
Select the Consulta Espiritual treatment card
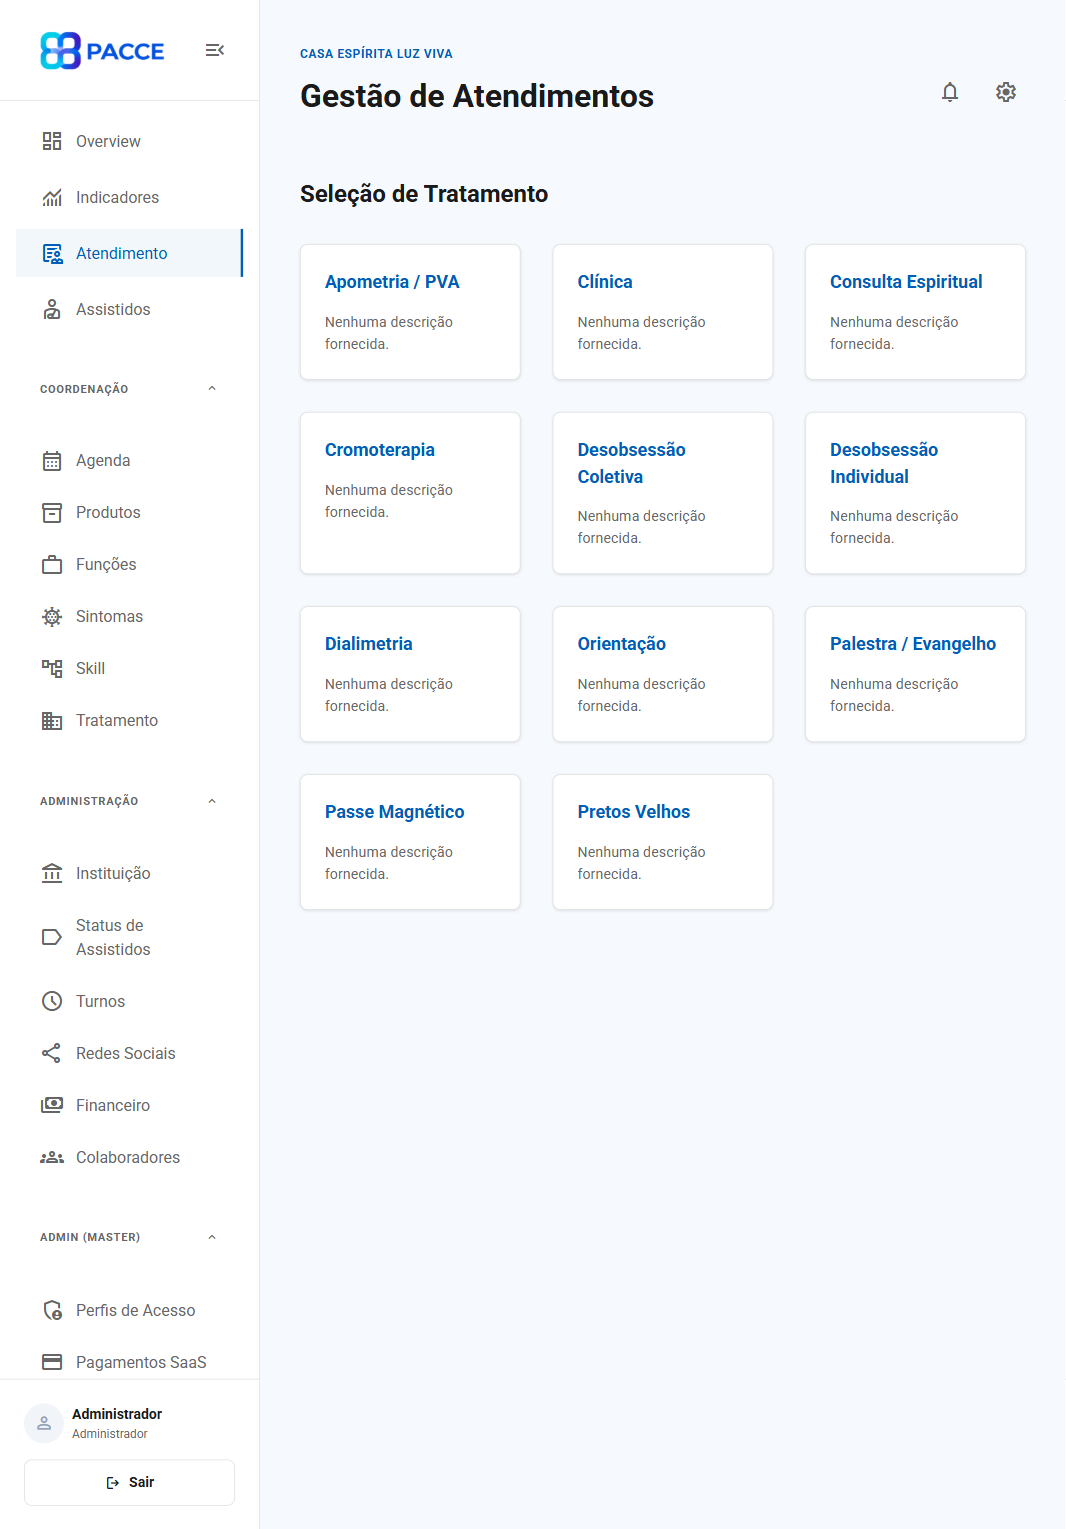click(915, 312)
